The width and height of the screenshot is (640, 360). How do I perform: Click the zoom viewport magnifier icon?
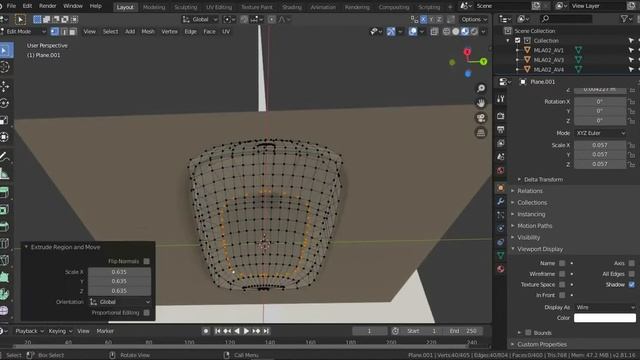point(481,88)
